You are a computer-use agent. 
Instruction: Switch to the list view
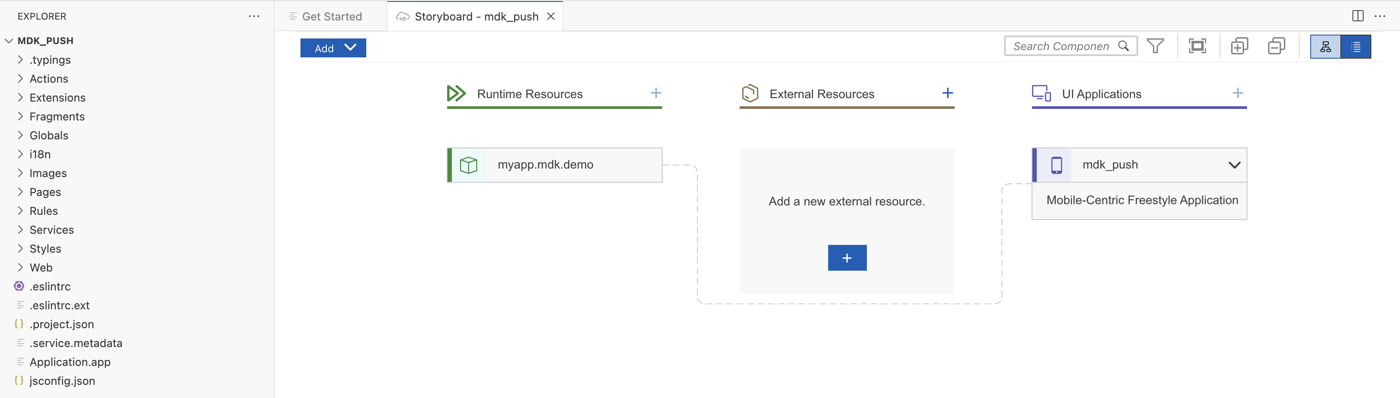click(x=1356, y=47)
